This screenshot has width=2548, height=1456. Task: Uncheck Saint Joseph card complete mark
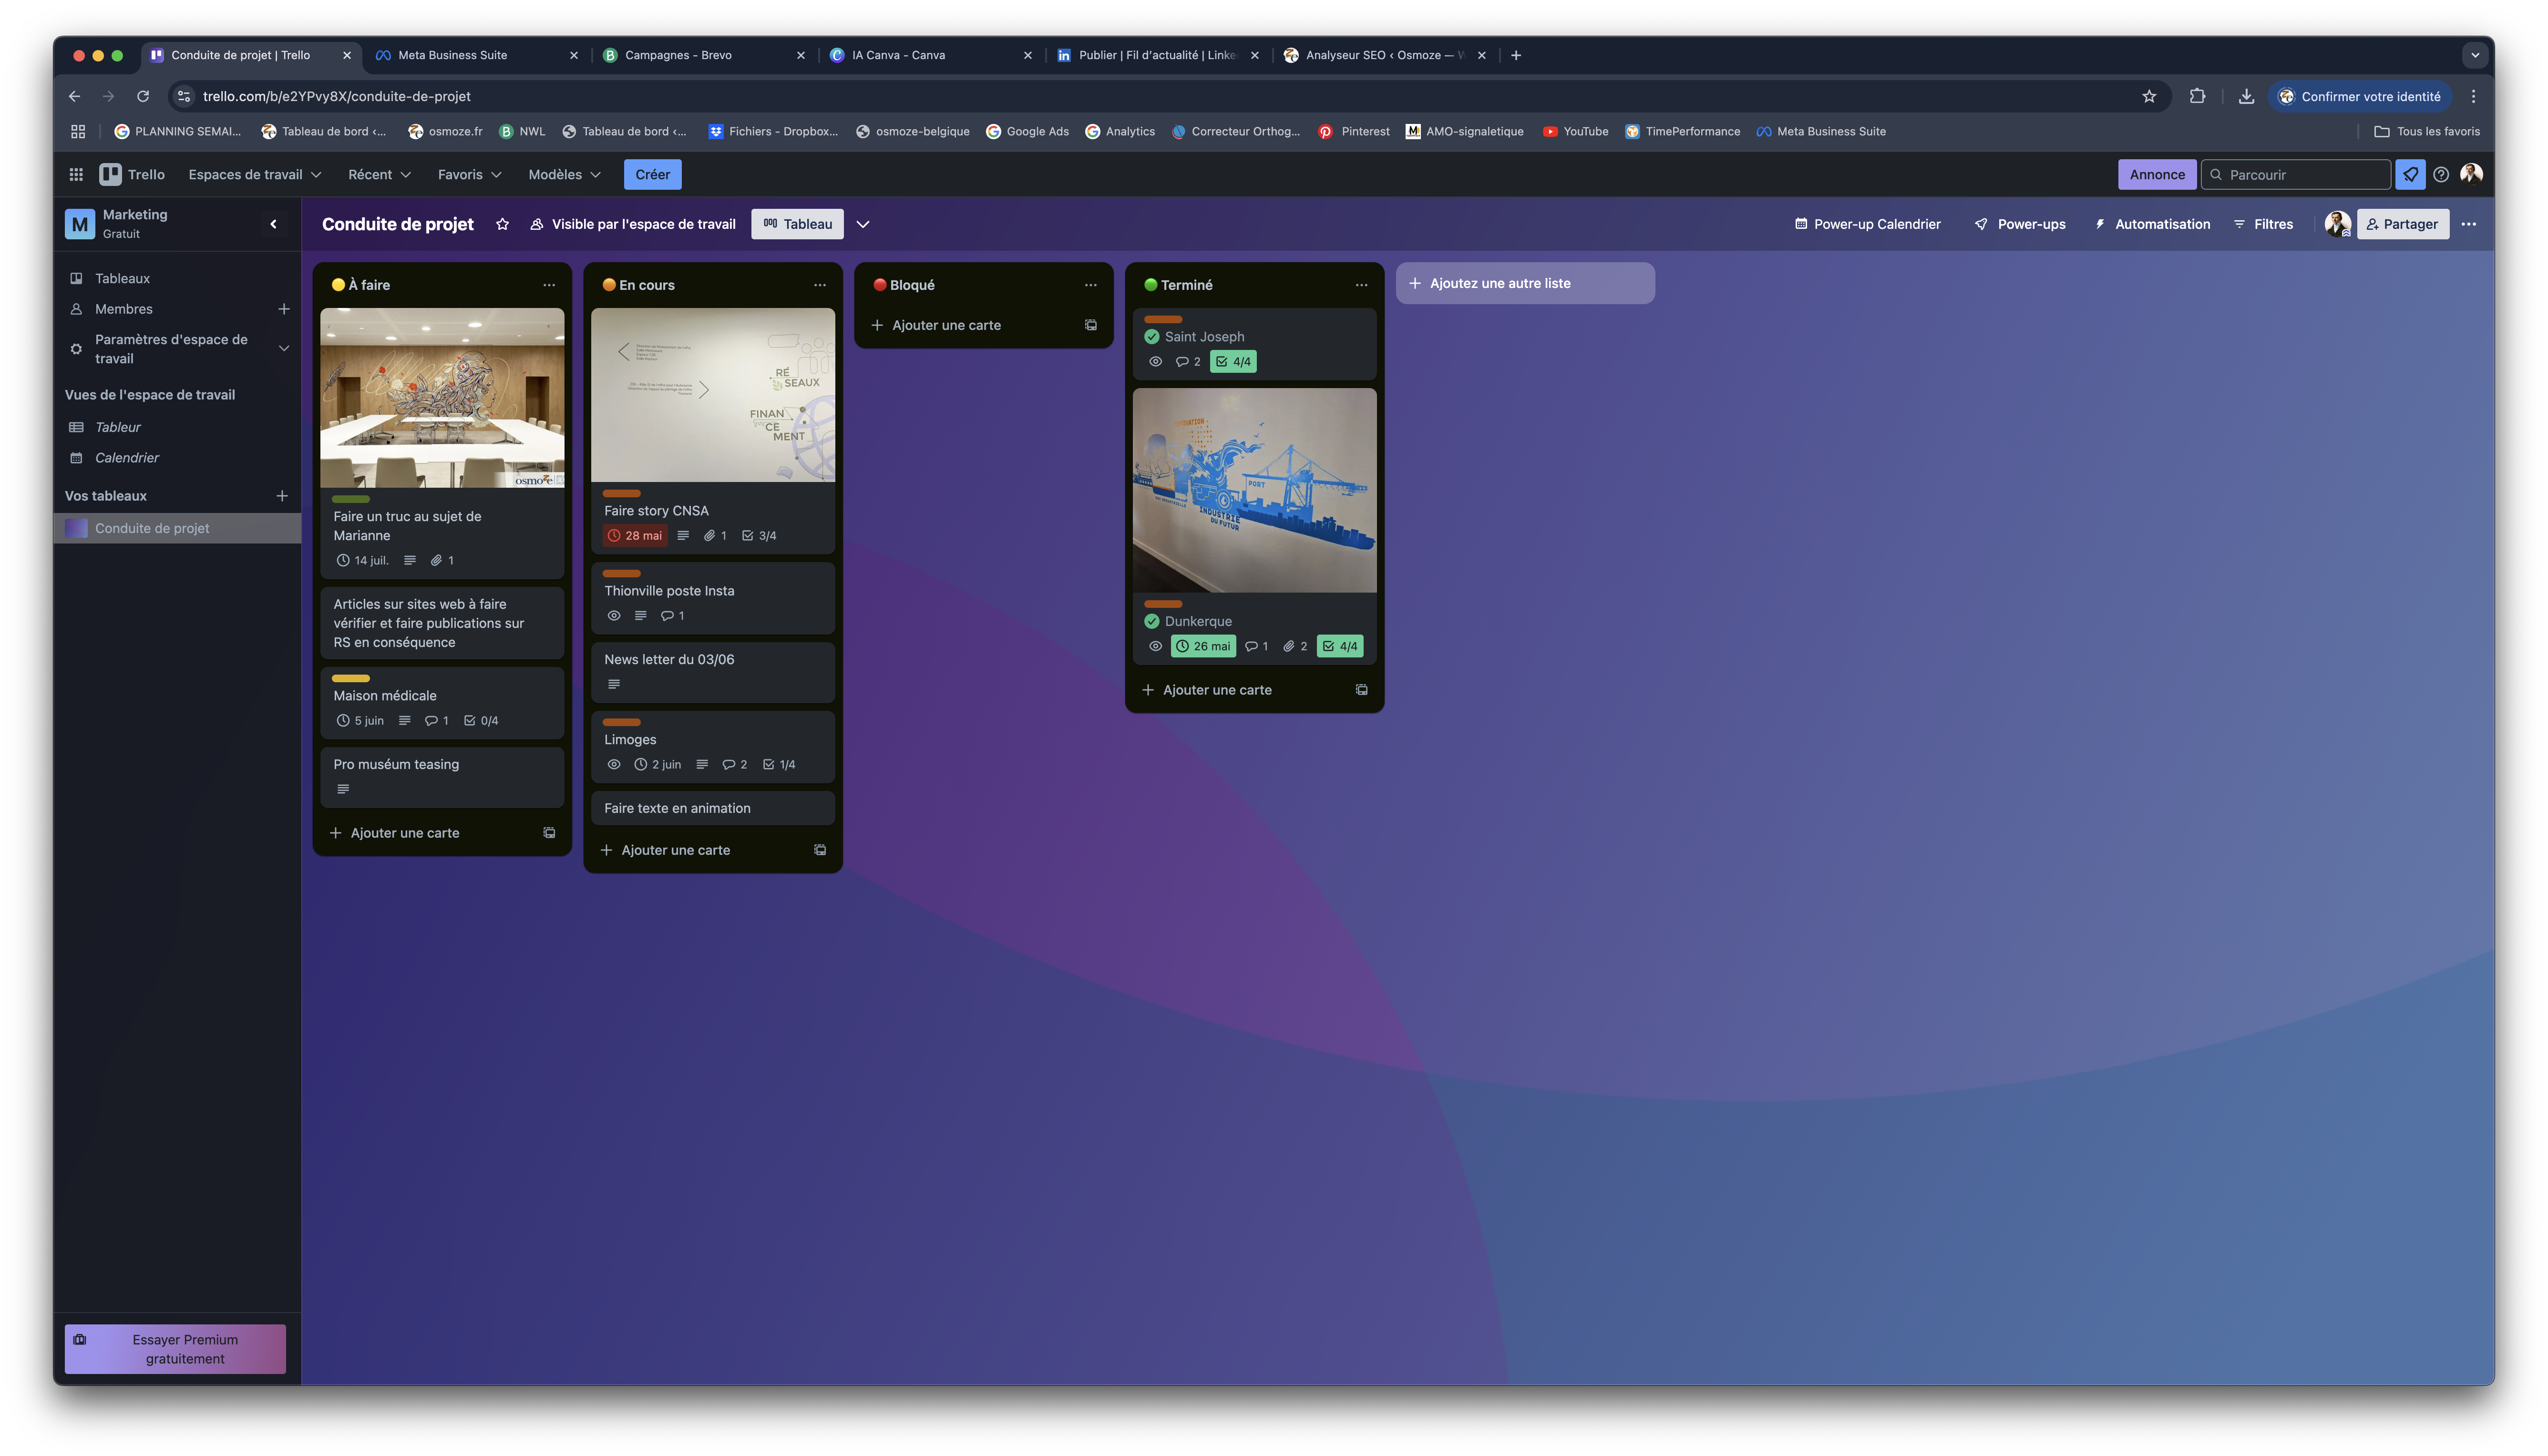[x=1152, y=337]
